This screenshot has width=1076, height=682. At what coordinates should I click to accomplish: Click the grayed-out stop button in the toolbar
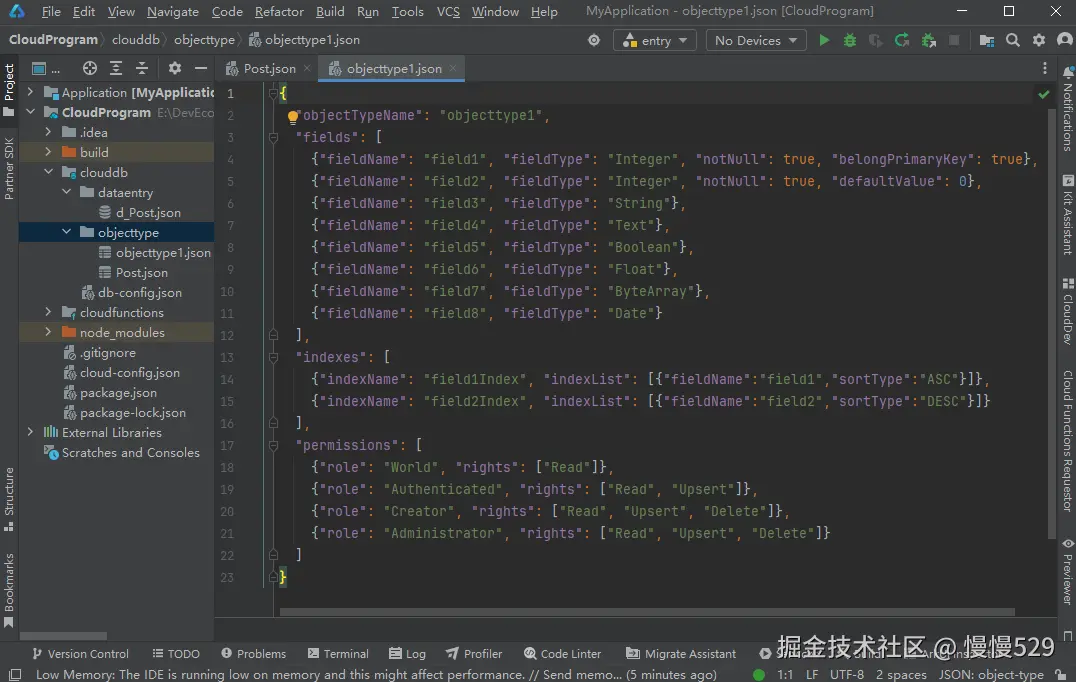tap(954, 40)
